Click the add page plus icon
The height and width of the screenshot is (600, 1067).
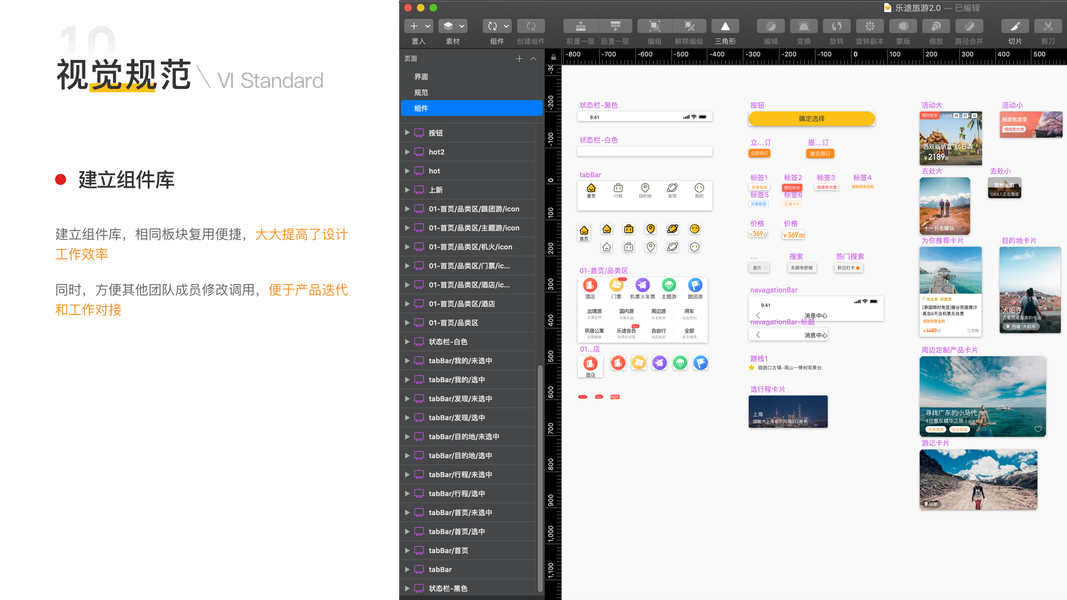coord(519,59)
